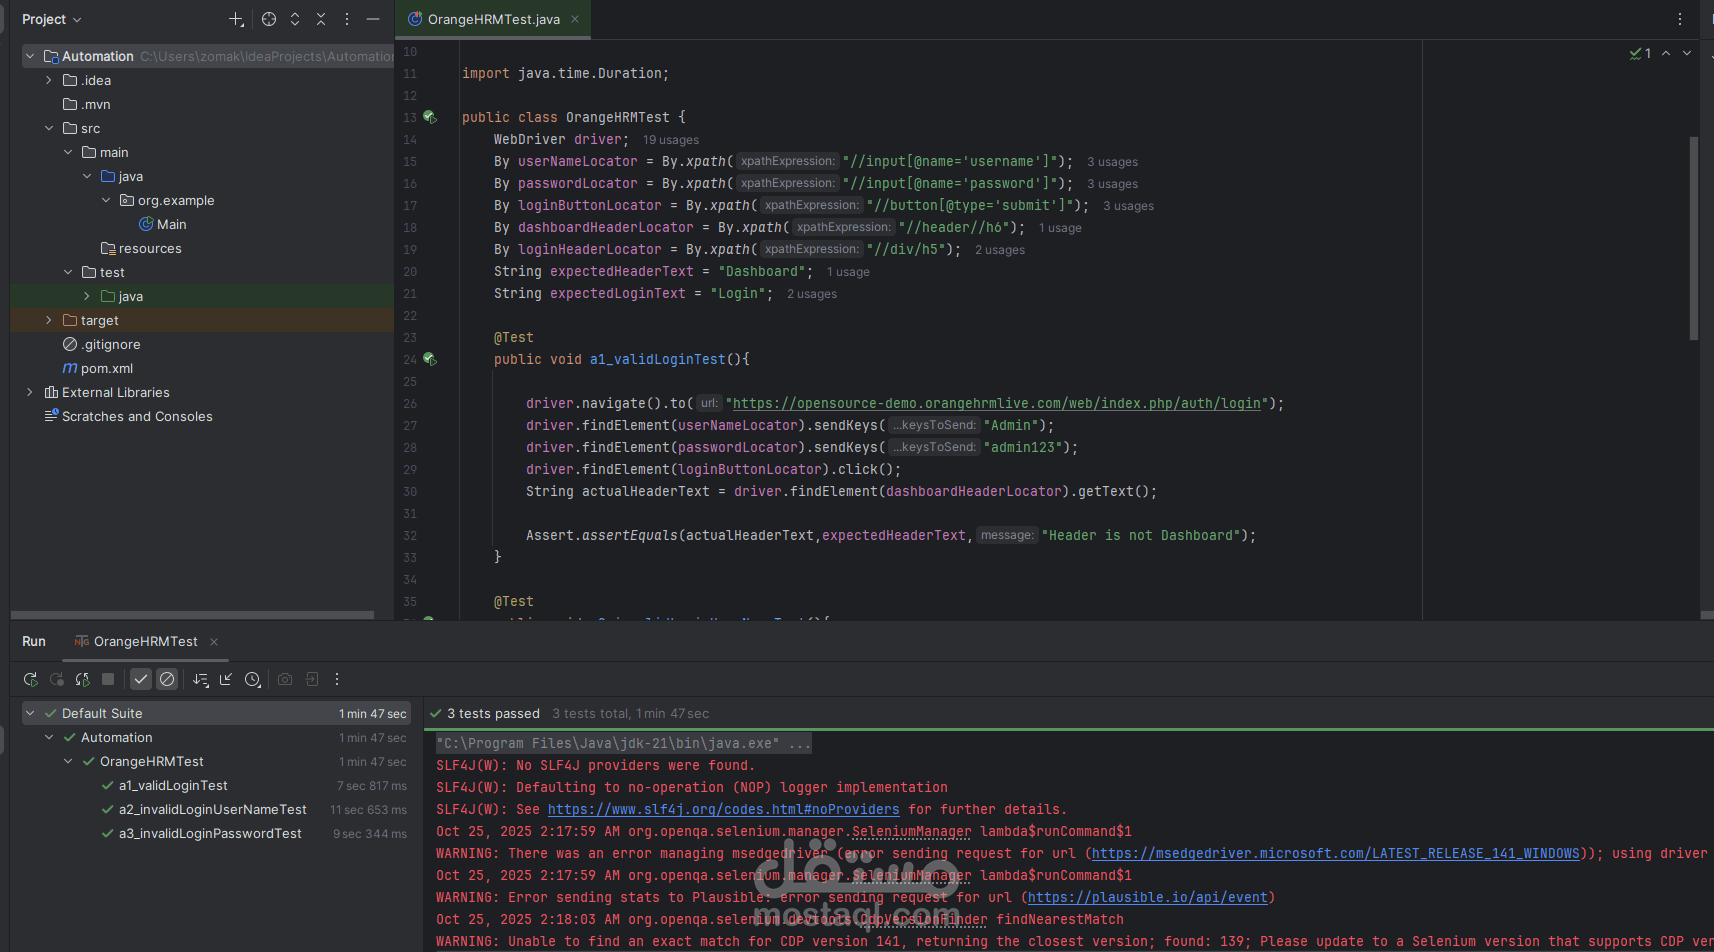This screenshot has width=1714, height=952.
Task: Hide the Project panel with minimize icon
Action: tap(373, 19)
